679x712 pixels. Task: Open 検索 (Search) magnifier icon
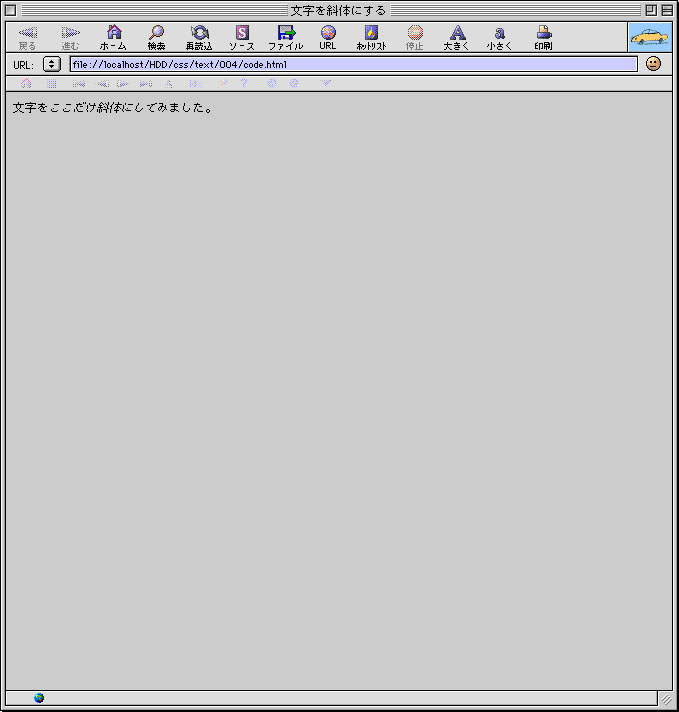tap(157, 33)
